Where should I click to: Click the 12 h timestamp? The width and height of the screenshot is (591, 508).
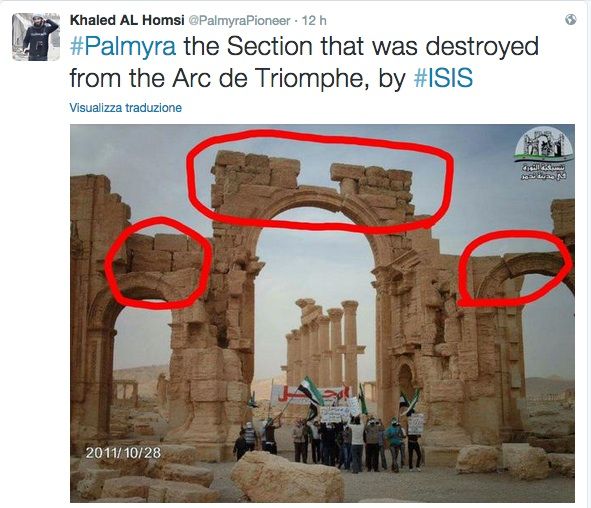[x=314, y=20]
